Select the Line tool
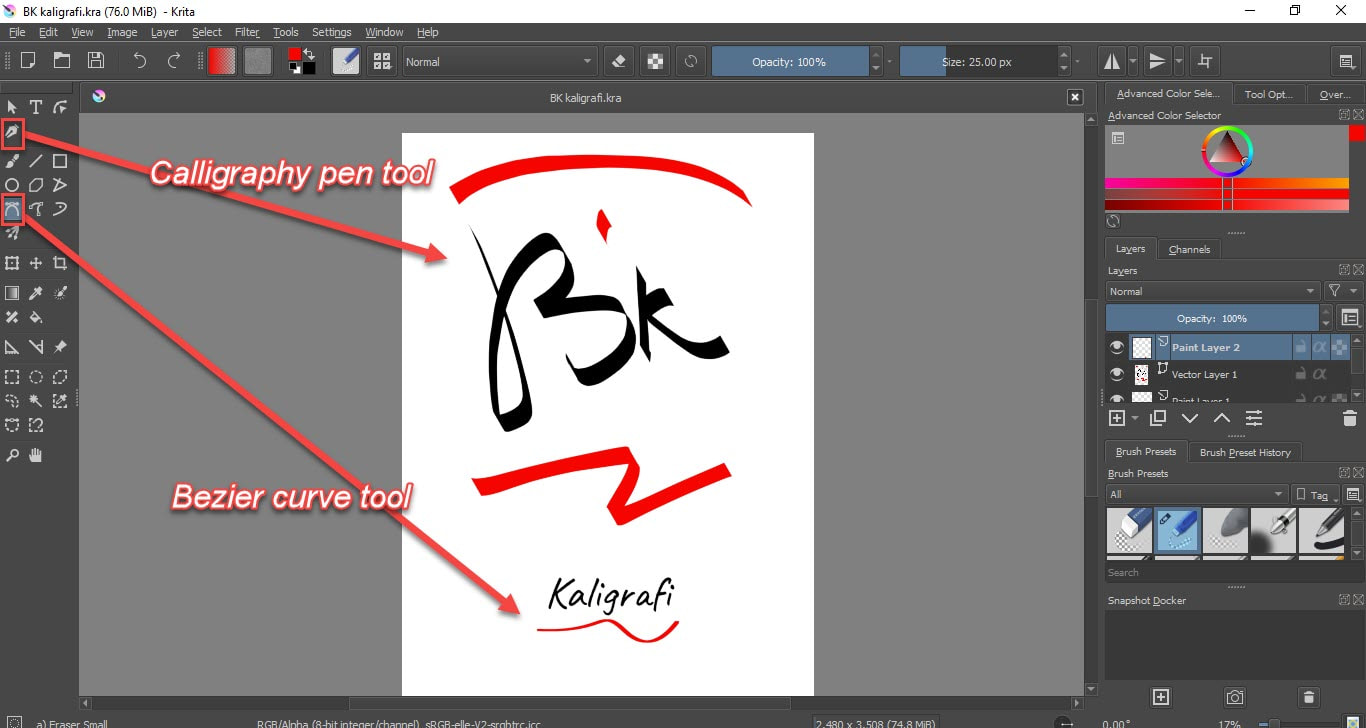The image size is (1366, 728). [x=36, y=160]
